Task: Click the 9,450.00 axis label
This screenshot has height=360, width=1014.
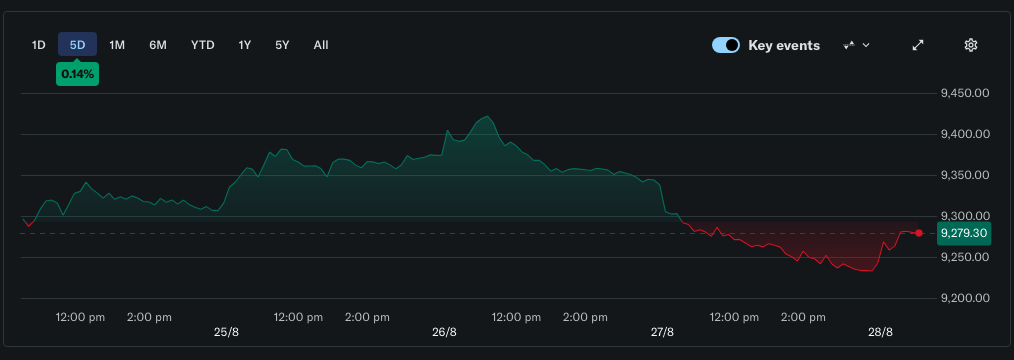Action: [965, 93]
